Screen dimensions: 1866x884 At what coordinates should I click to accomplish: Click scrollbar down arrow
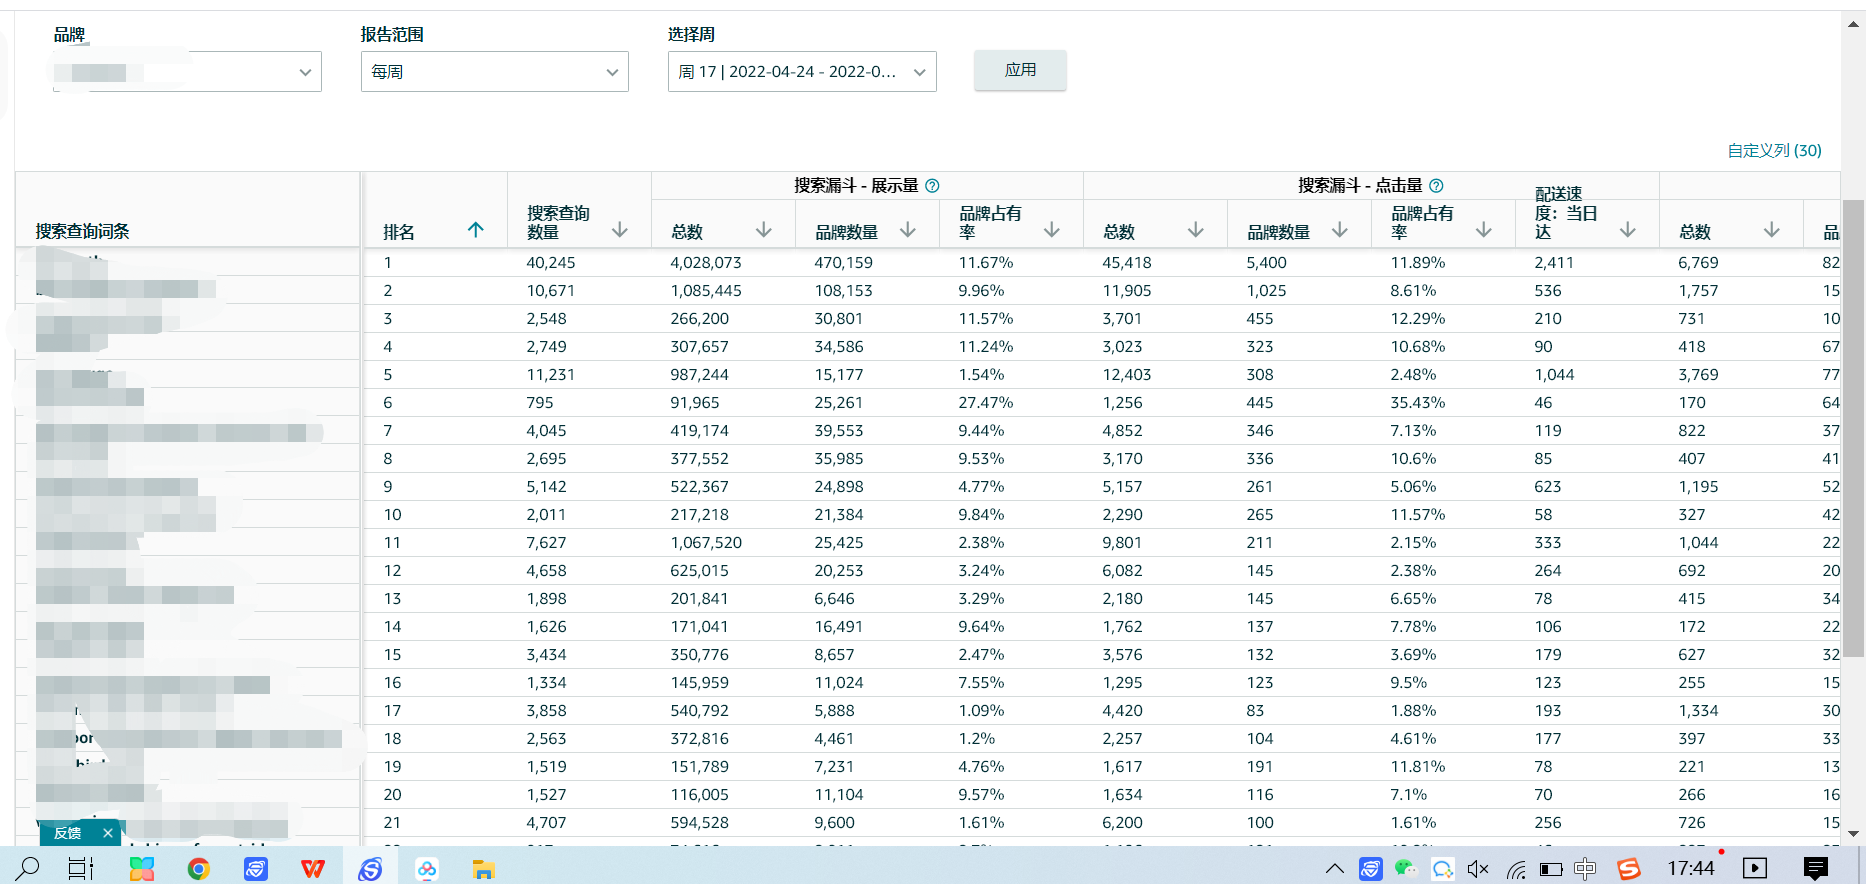coord(1853,833)
